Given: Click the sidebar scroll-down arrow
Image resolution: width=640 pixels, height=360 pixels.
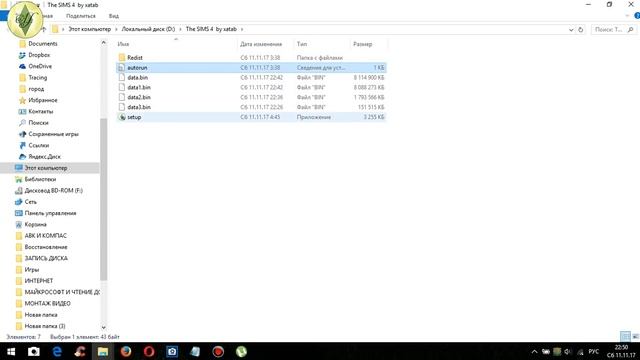Looking at the screenshot, I should tap(103, 327).
